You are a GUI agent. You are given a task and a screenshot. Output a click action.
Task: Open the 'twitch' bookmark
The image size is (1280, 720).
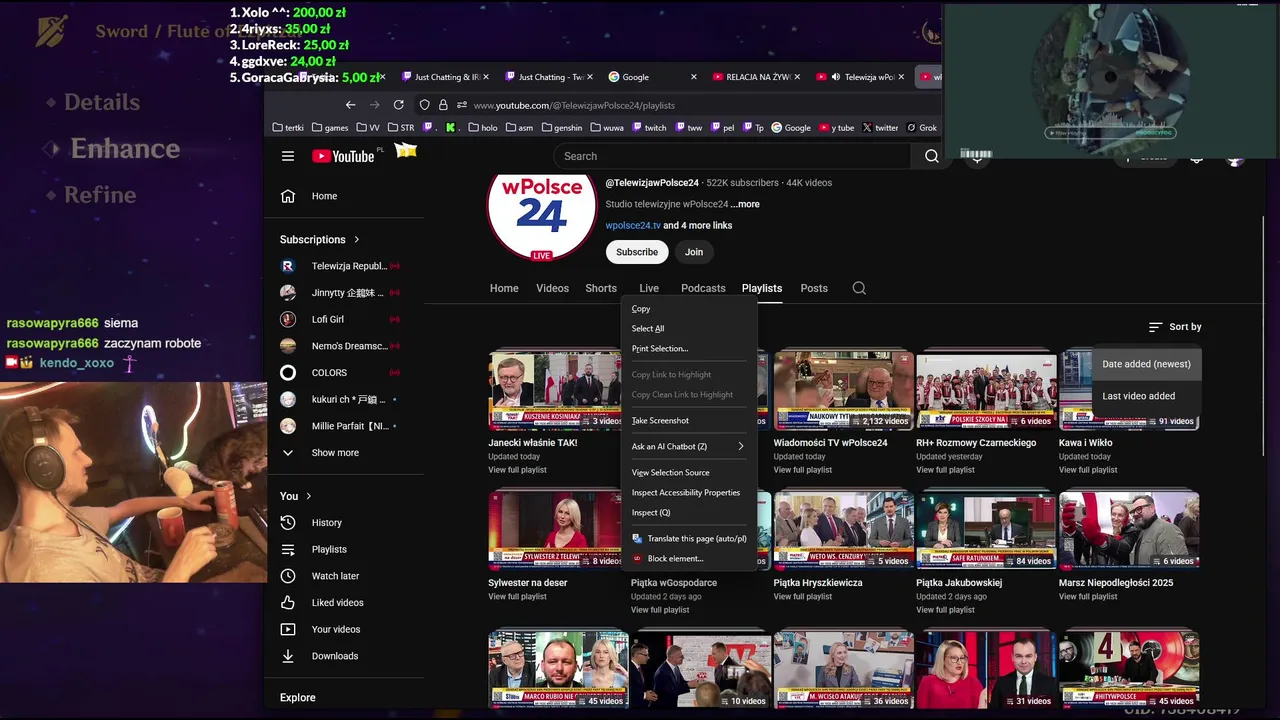[x=649, y=128]
